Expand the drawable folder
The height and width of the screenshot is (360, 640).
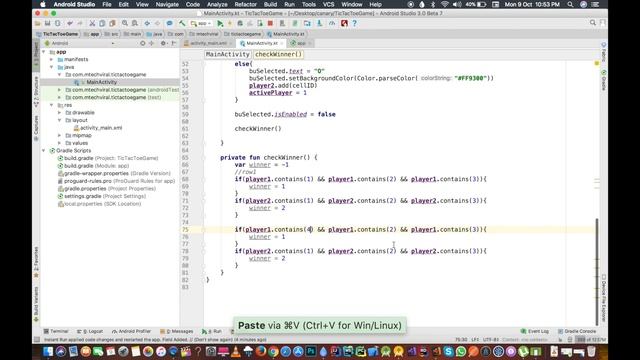60,113
